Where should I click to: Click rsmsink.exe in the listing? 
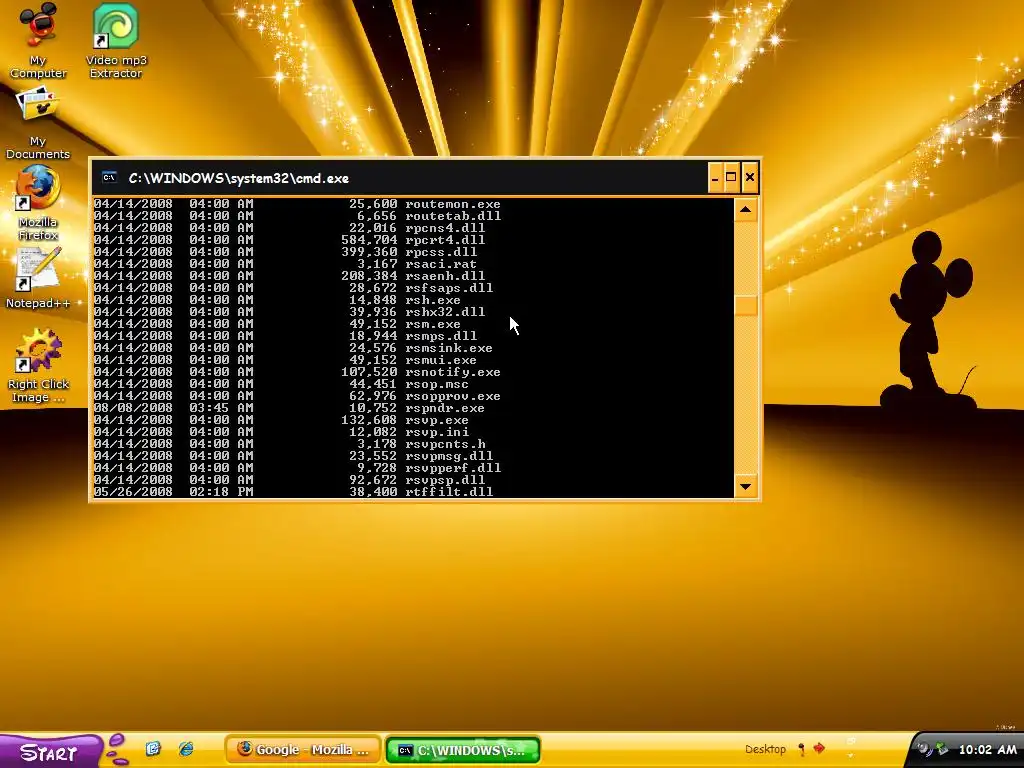coord(449,347)
